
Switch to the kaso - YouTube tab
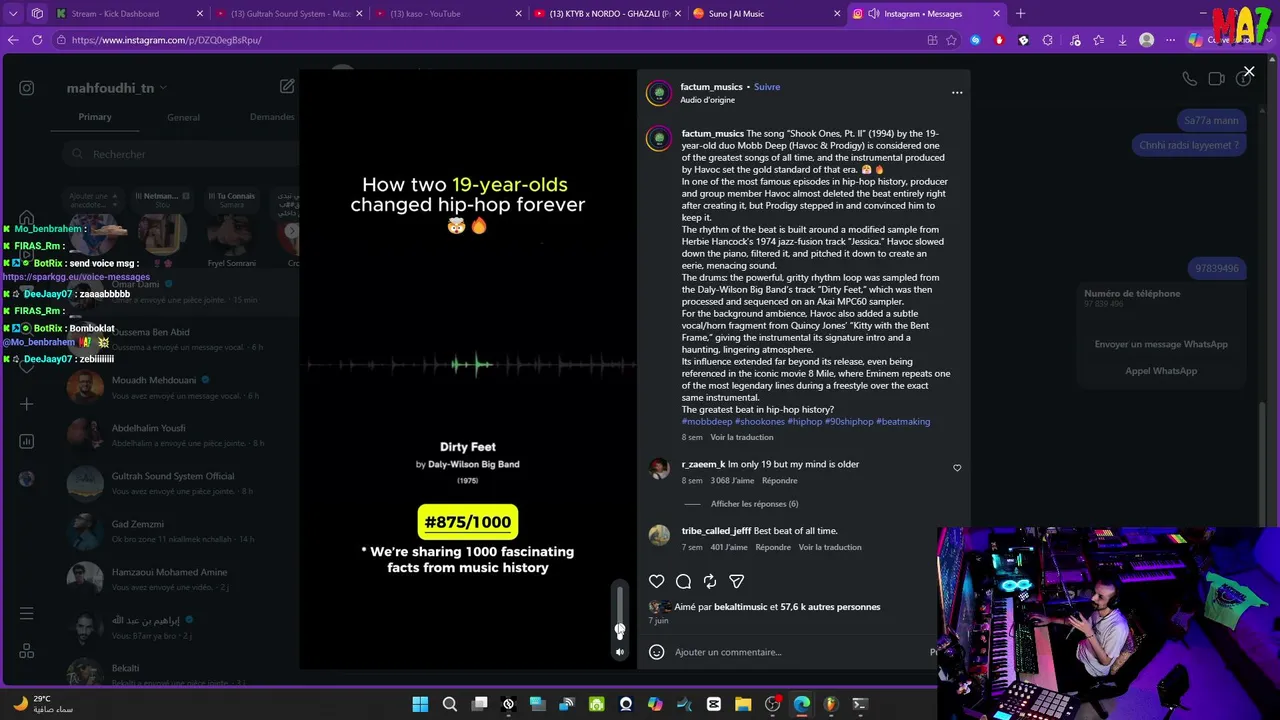click(x=448, y=14)
